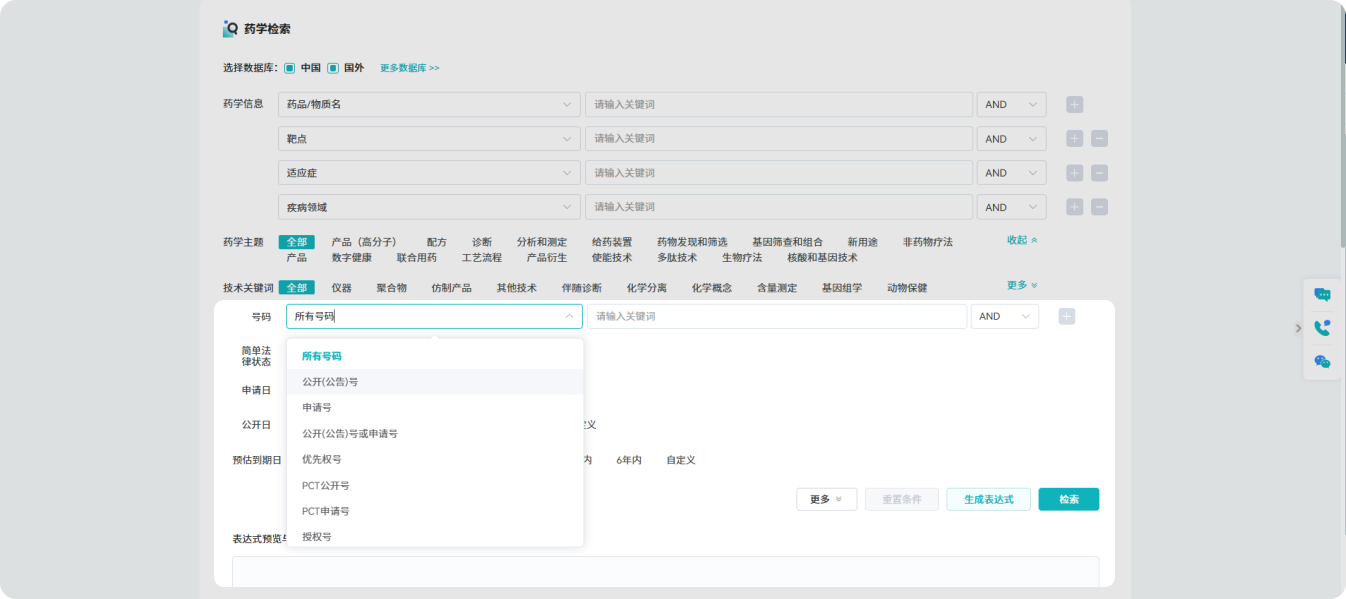The height and width of the screenshot is (599, 1346).
Task: Open AND operator dropdown on 号码 row
Action: 1005,316
